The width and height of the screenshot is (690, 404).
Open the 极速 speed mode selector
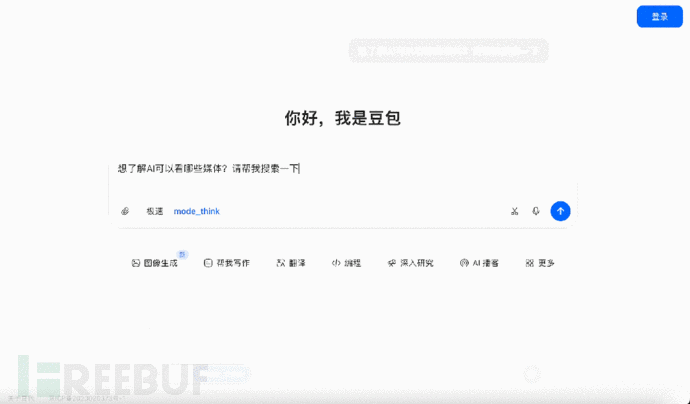click(155, 211)
